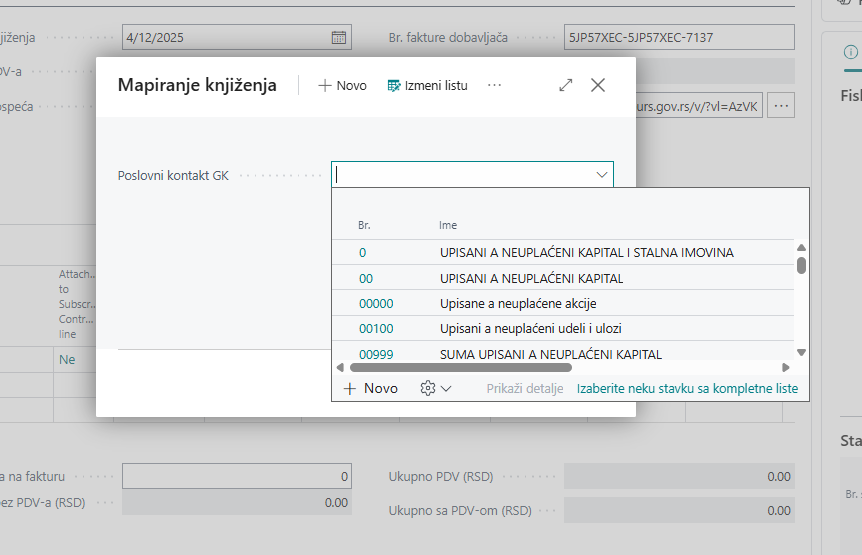Viewport: 862px width, 555px height.
Task: Toggle the Poslovni kontakt GK dropdown arrow
Action: coord(602,175)
